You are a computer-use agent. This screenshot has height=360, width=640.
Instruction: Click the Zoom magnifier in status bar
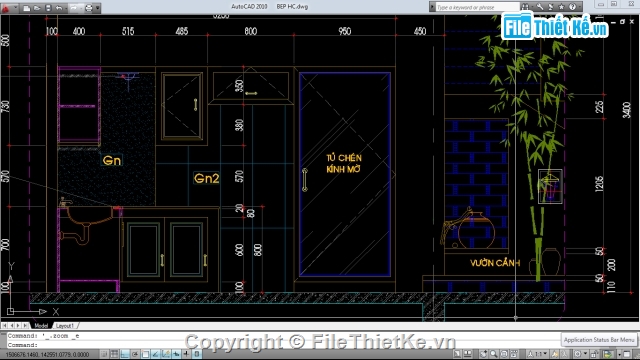pos(494,354)
